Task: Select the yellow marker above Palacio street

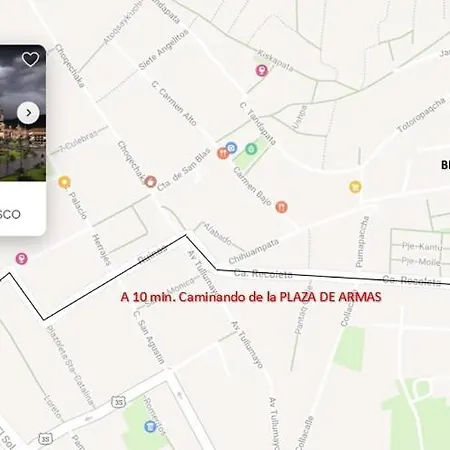Action: point(64,182)
